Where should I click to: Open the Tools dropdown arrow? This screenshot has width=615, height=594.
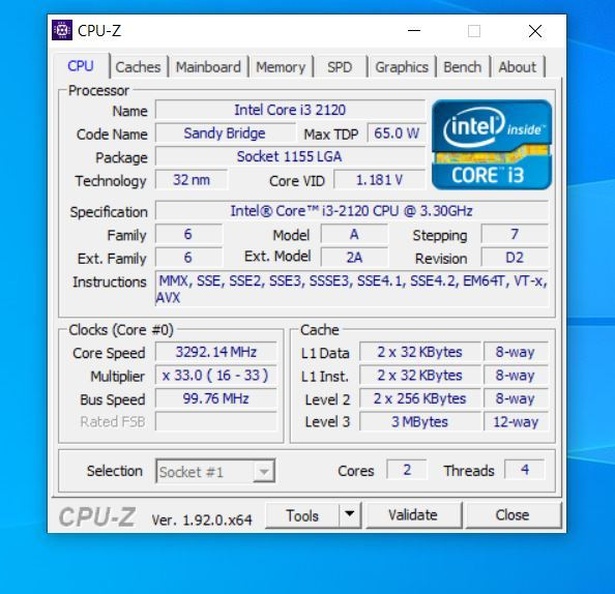pyautogui.click(x=349, y=515)
